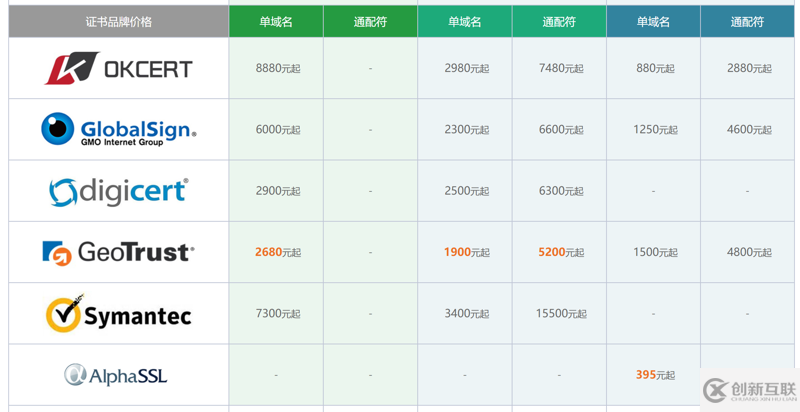
Task: Click the GlobalSign brand logo
Action: pyautogui.click(x=118, y=130)
